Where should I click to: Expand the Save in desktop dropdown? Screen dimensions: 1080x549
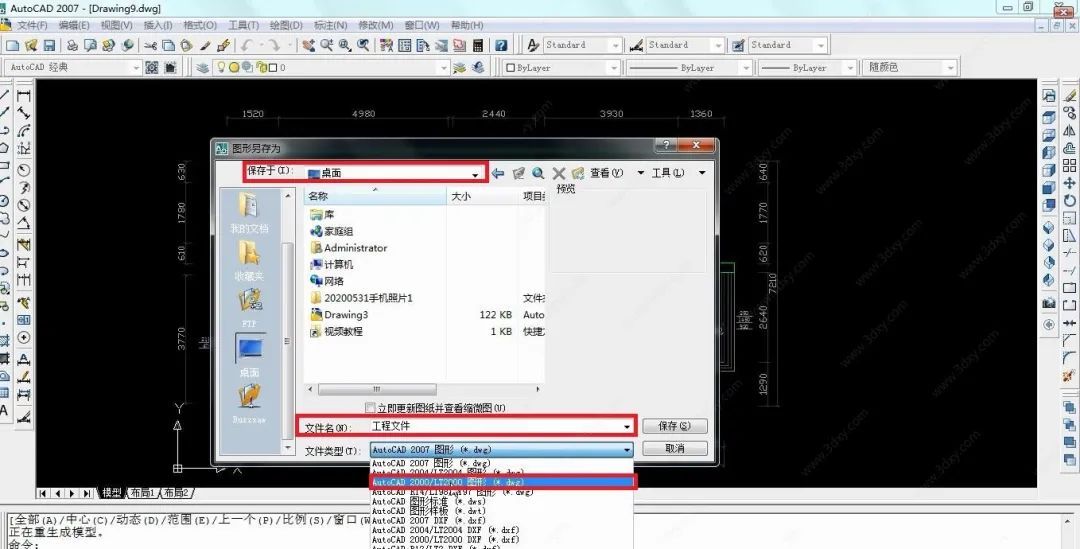coord(475,174)
